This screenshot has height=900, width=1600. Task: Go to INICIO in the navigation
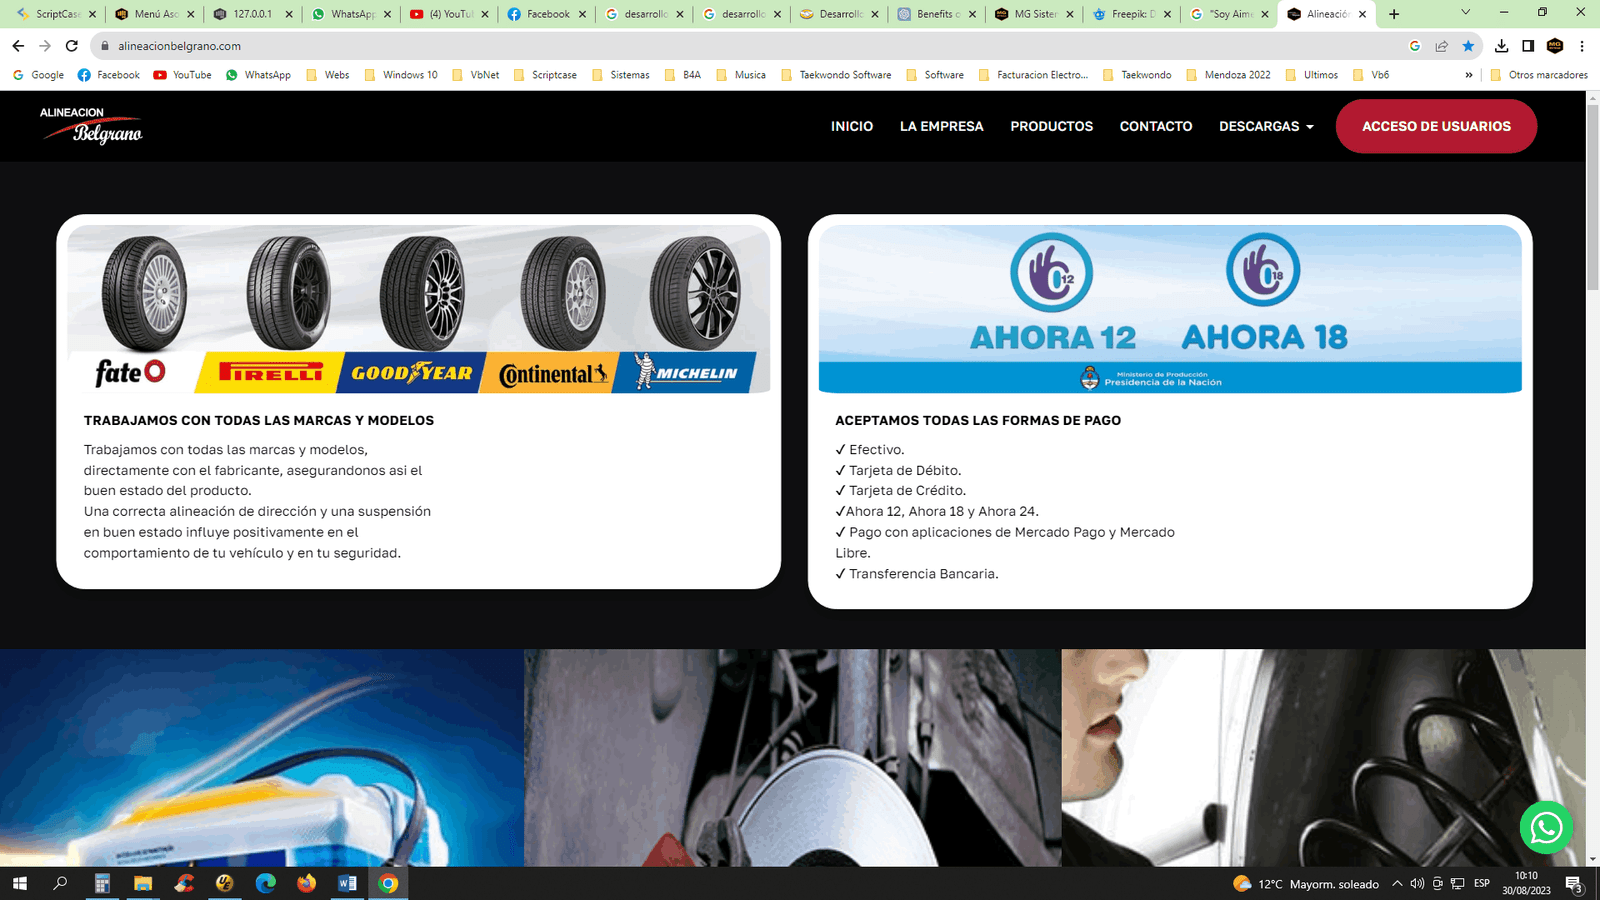(x=852, y=126)
